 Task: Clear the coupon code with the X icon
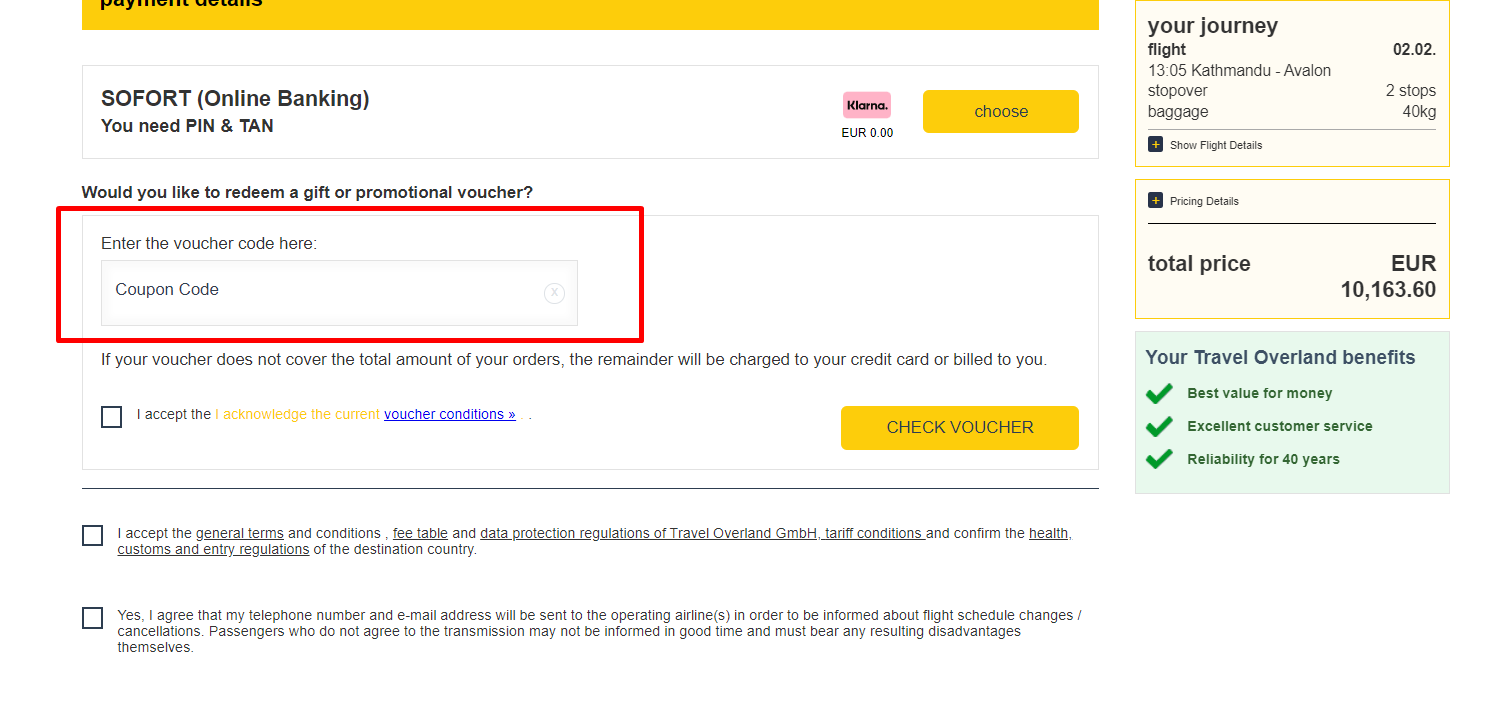[554, 293]
